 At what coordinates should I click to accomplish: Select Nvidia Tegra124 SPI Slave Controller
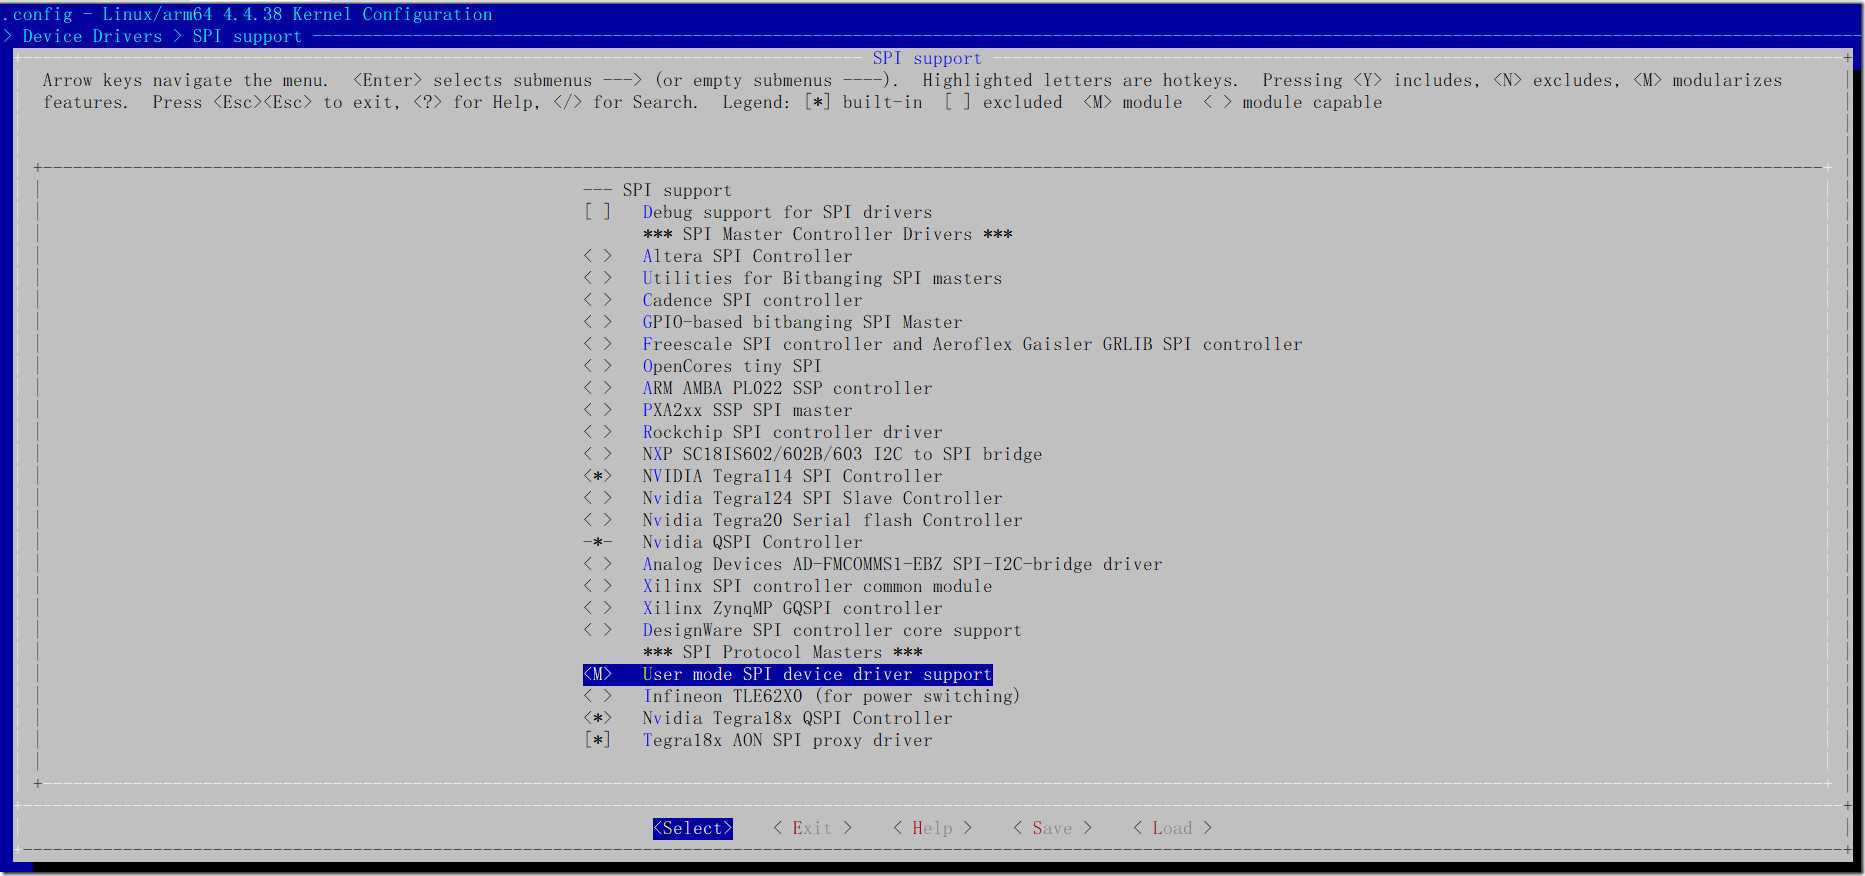point(822,498)
